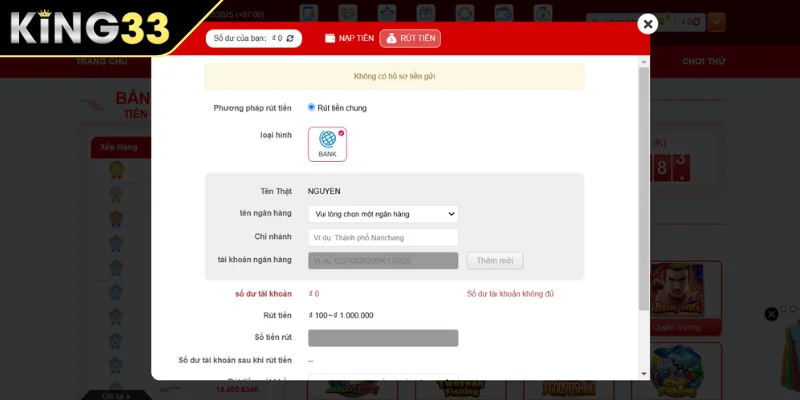Refresh balance icon beside Số dư của bạn
800x400 pixels.
[290, 38]
